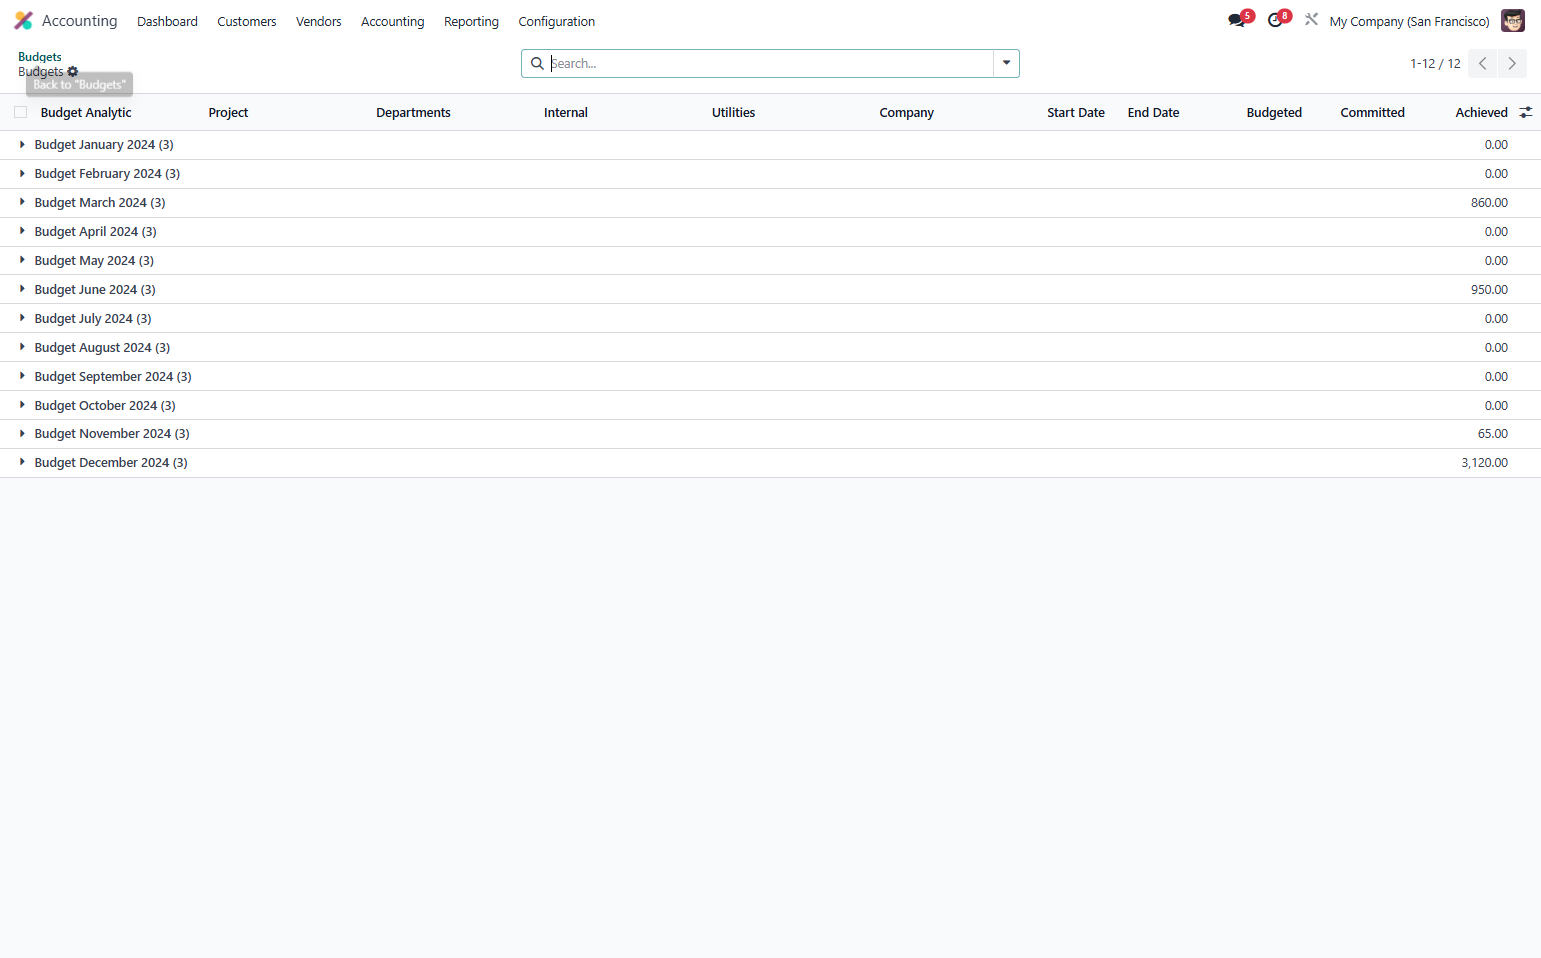Viewport: 1541px width, 958px height.
Task: Expand Budget February 2024 group
Action: point(107,174)
